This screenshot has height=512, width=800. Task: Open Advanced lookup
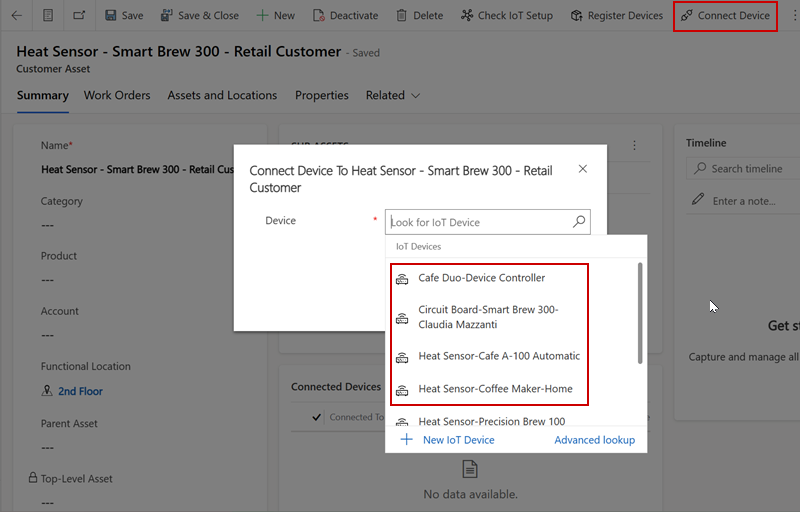click(x=594, y=440)
